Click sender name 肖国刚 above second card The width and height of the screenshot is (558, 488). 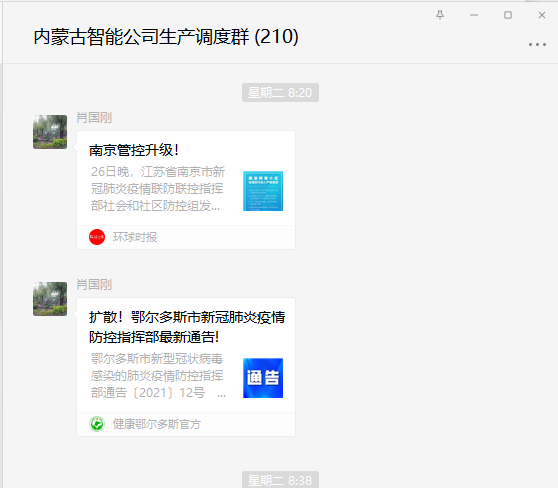tap(94, 284)
